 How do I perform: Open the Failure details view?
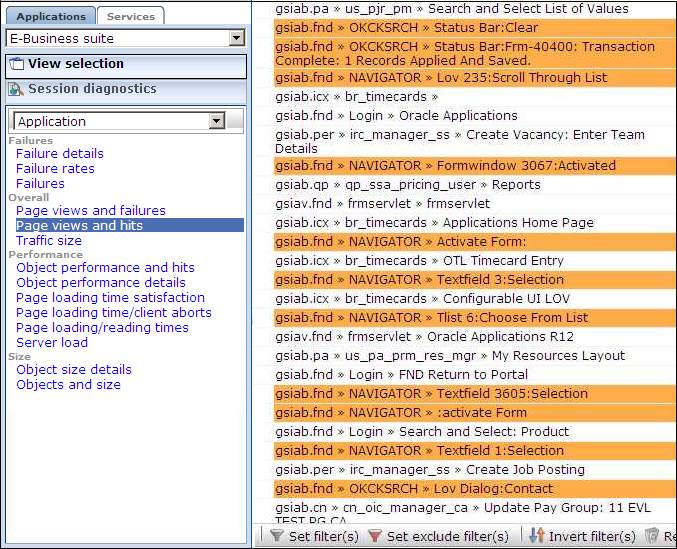tap(60, 153)
